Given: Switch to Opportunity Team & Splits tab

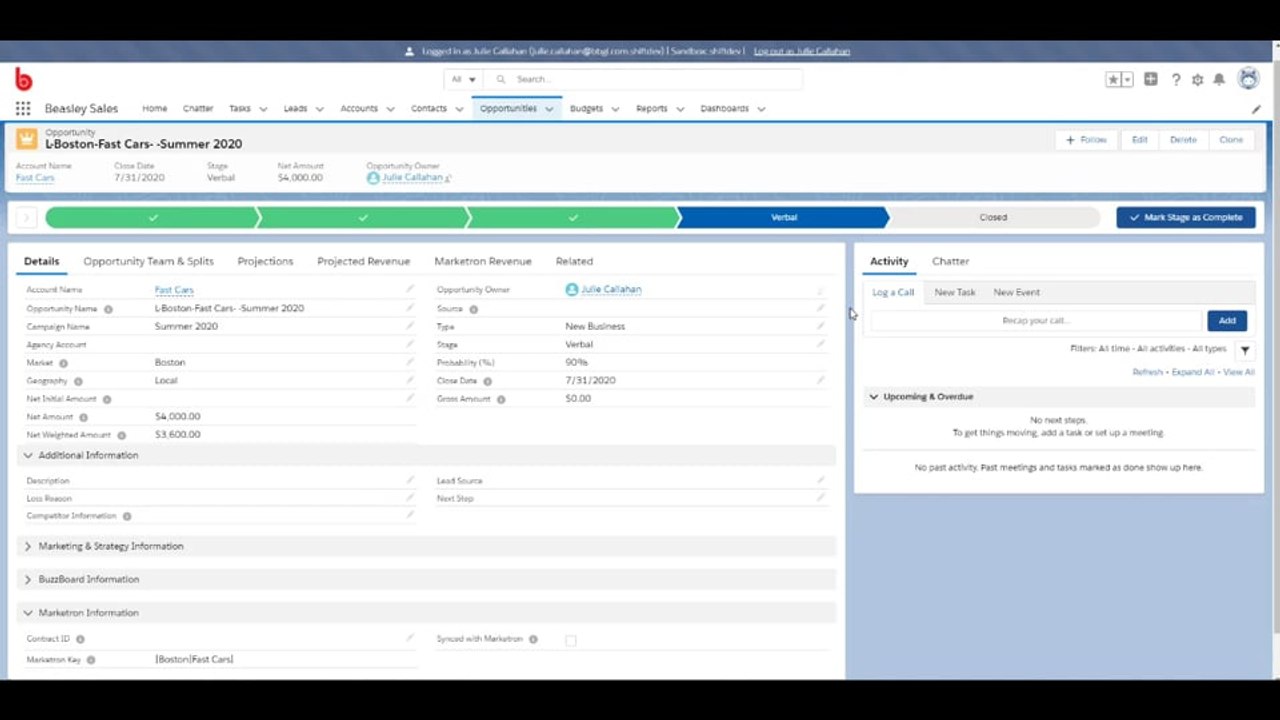Looking at the screenshot, I should click(148, 261).
